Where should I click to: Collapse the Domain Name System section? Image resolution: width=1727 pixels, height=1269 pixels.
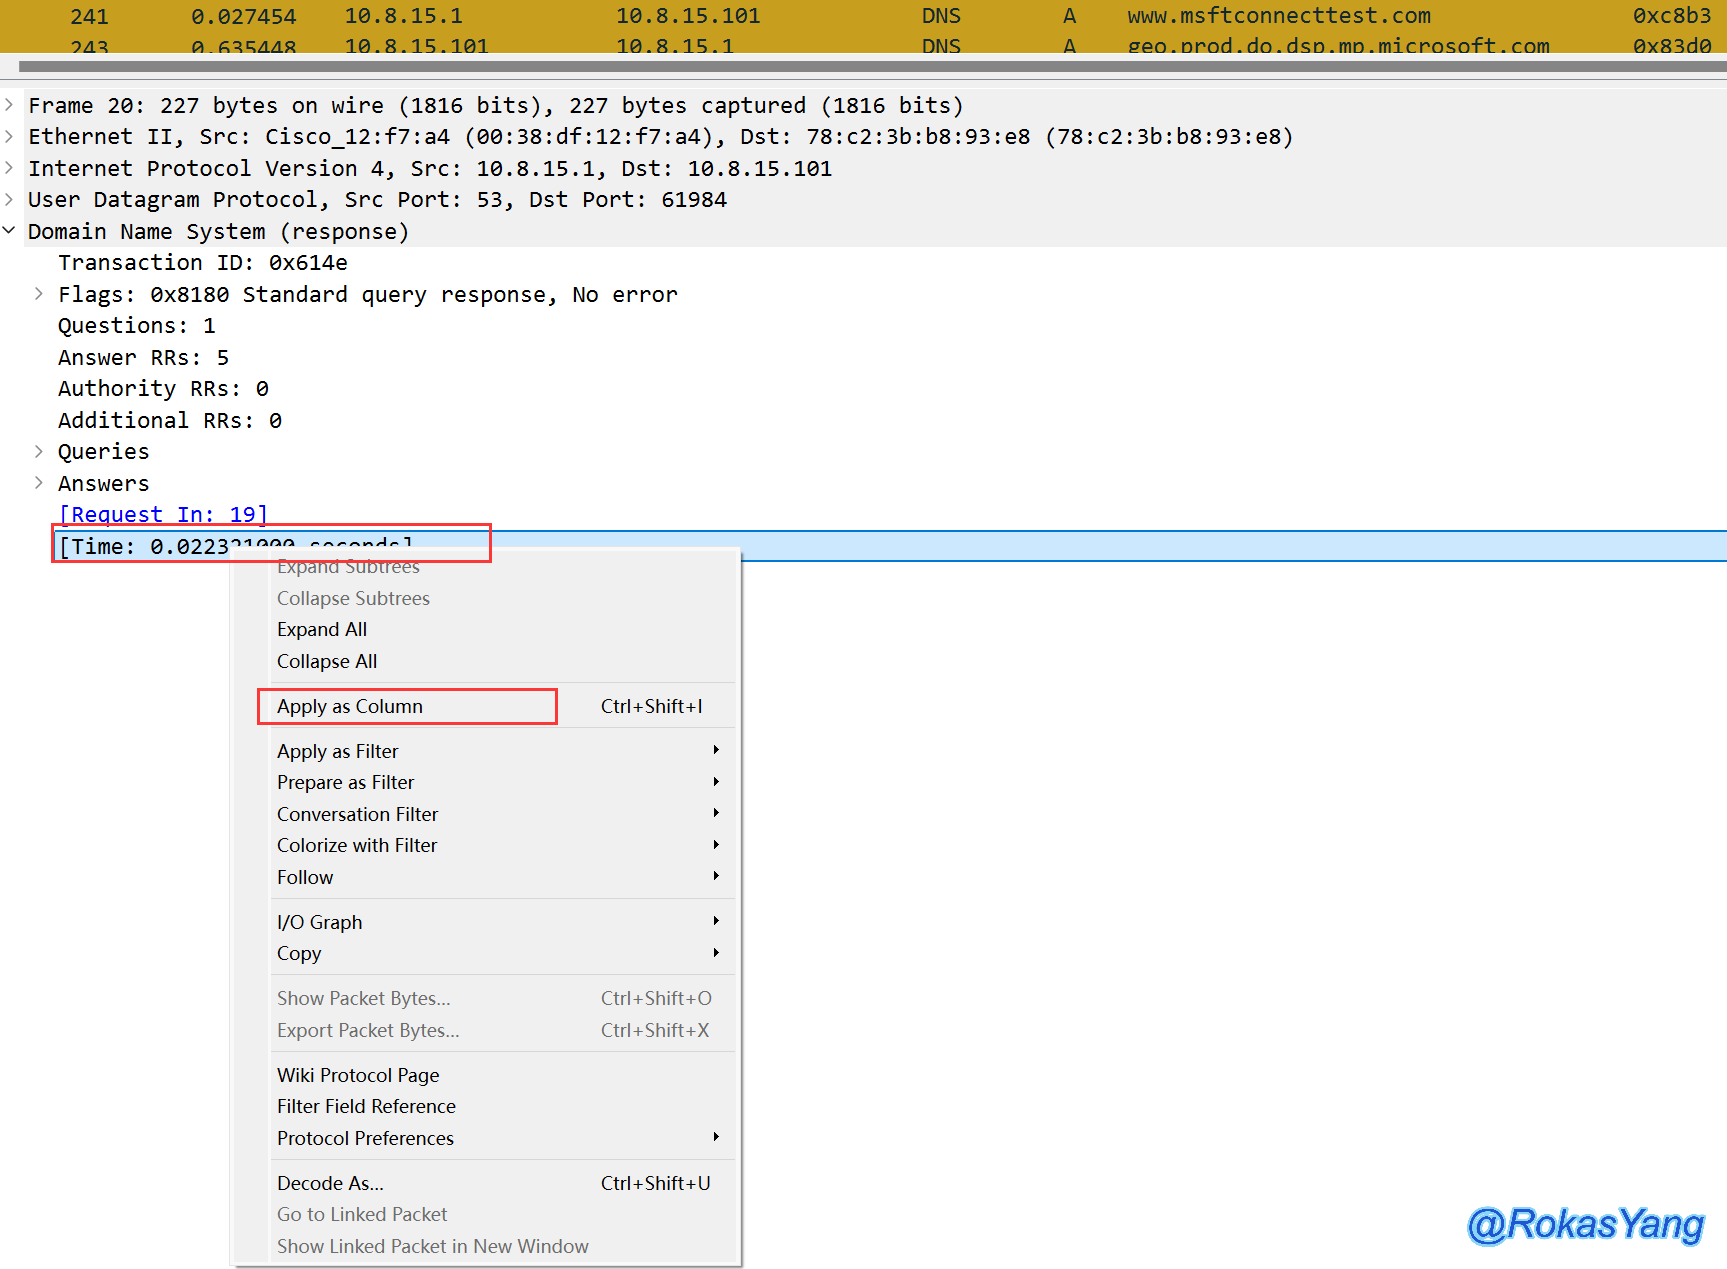9,231
